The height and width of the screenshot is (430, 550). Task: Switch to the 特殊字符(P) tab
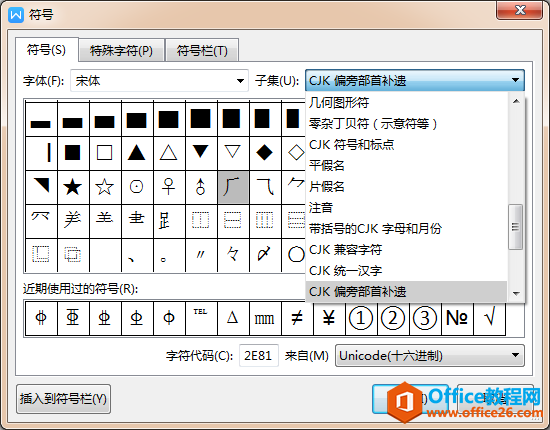[121, 51]
